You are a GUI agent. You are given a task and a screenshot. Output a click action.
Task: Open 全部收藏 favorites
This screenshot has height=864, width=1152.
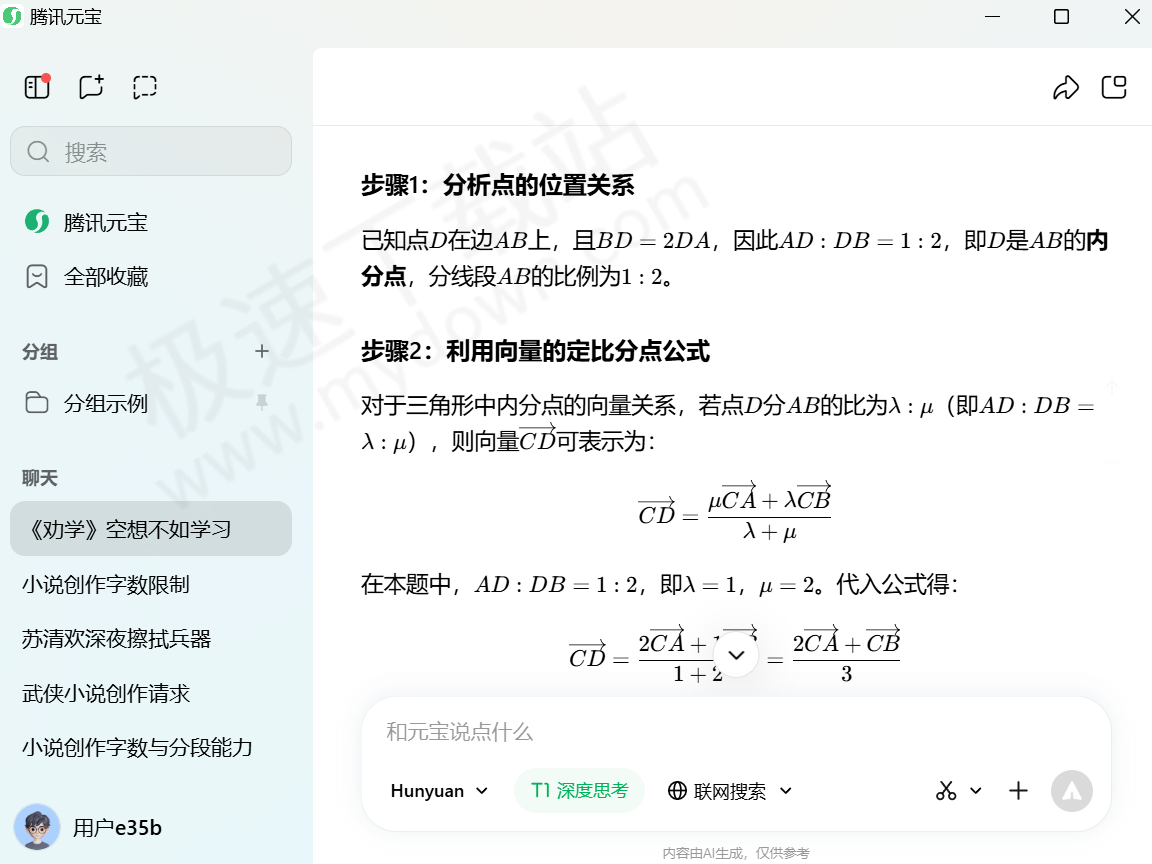pos(106,277)
